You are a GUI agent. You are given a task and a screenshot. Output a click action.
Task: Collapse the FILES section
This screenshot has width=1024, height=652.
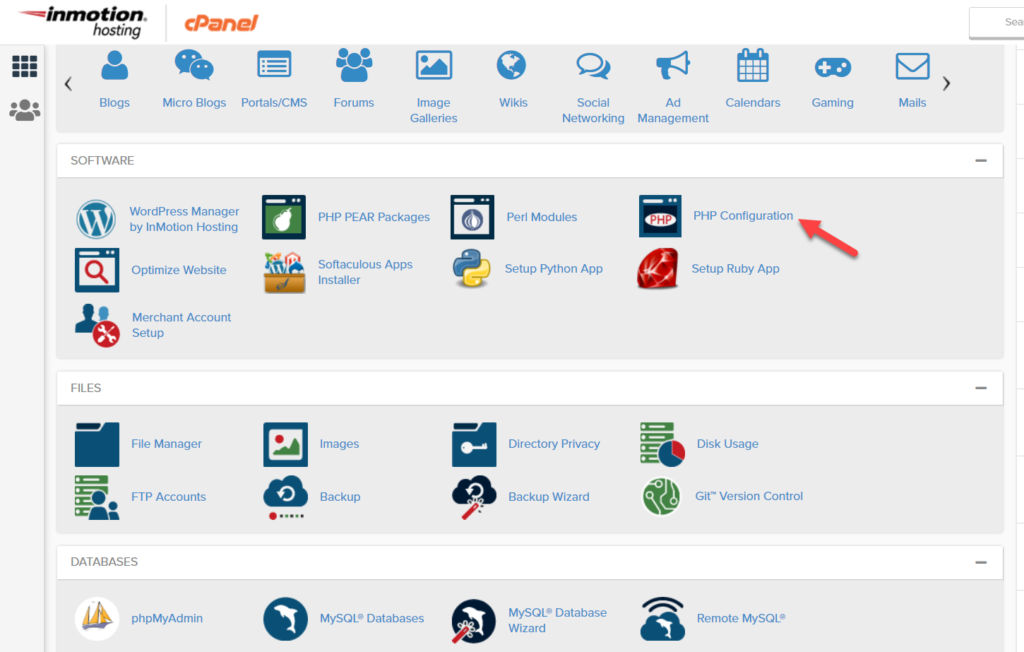[x=981, y=388]
